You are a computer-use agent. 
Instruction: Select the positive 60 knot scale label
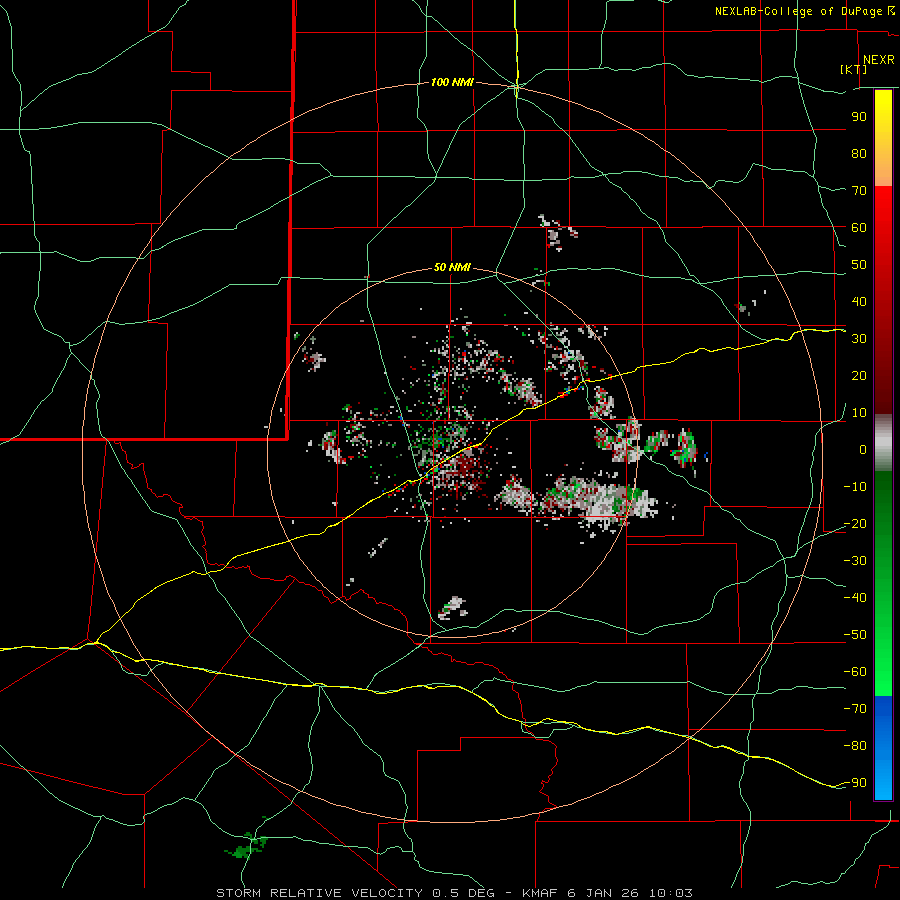pos(859,227)
